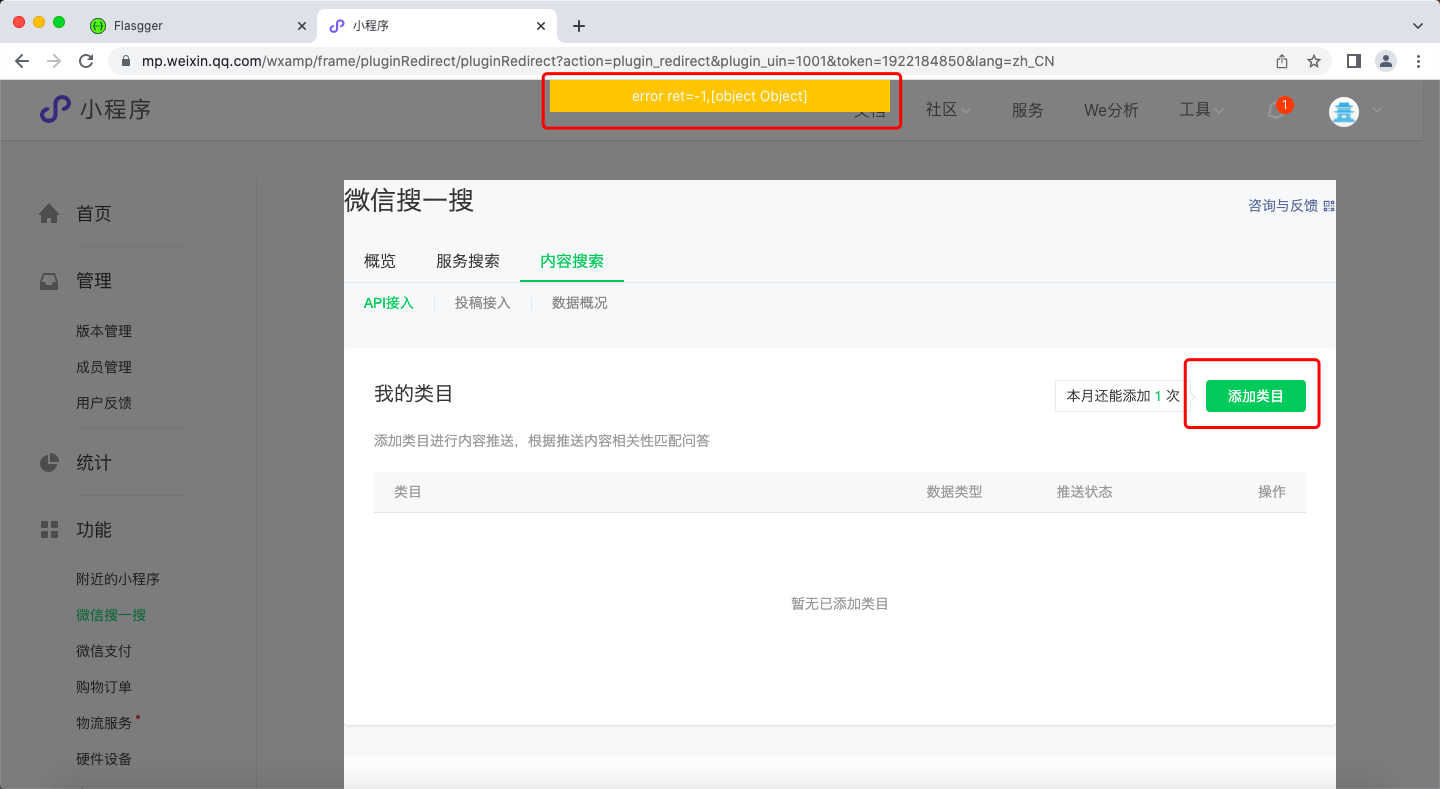This screenshot has width=1440, height=789.
Task: Click the 小程序 logo in the header
Action: pyautogui.click(x=95, y=109)
